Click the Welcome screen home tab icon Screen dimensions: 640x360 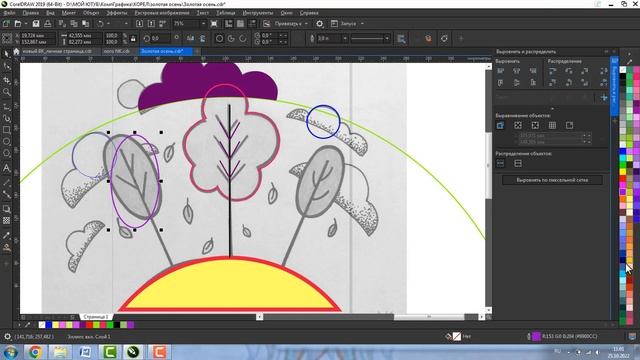pyautogui.click(x=16, y=51)
